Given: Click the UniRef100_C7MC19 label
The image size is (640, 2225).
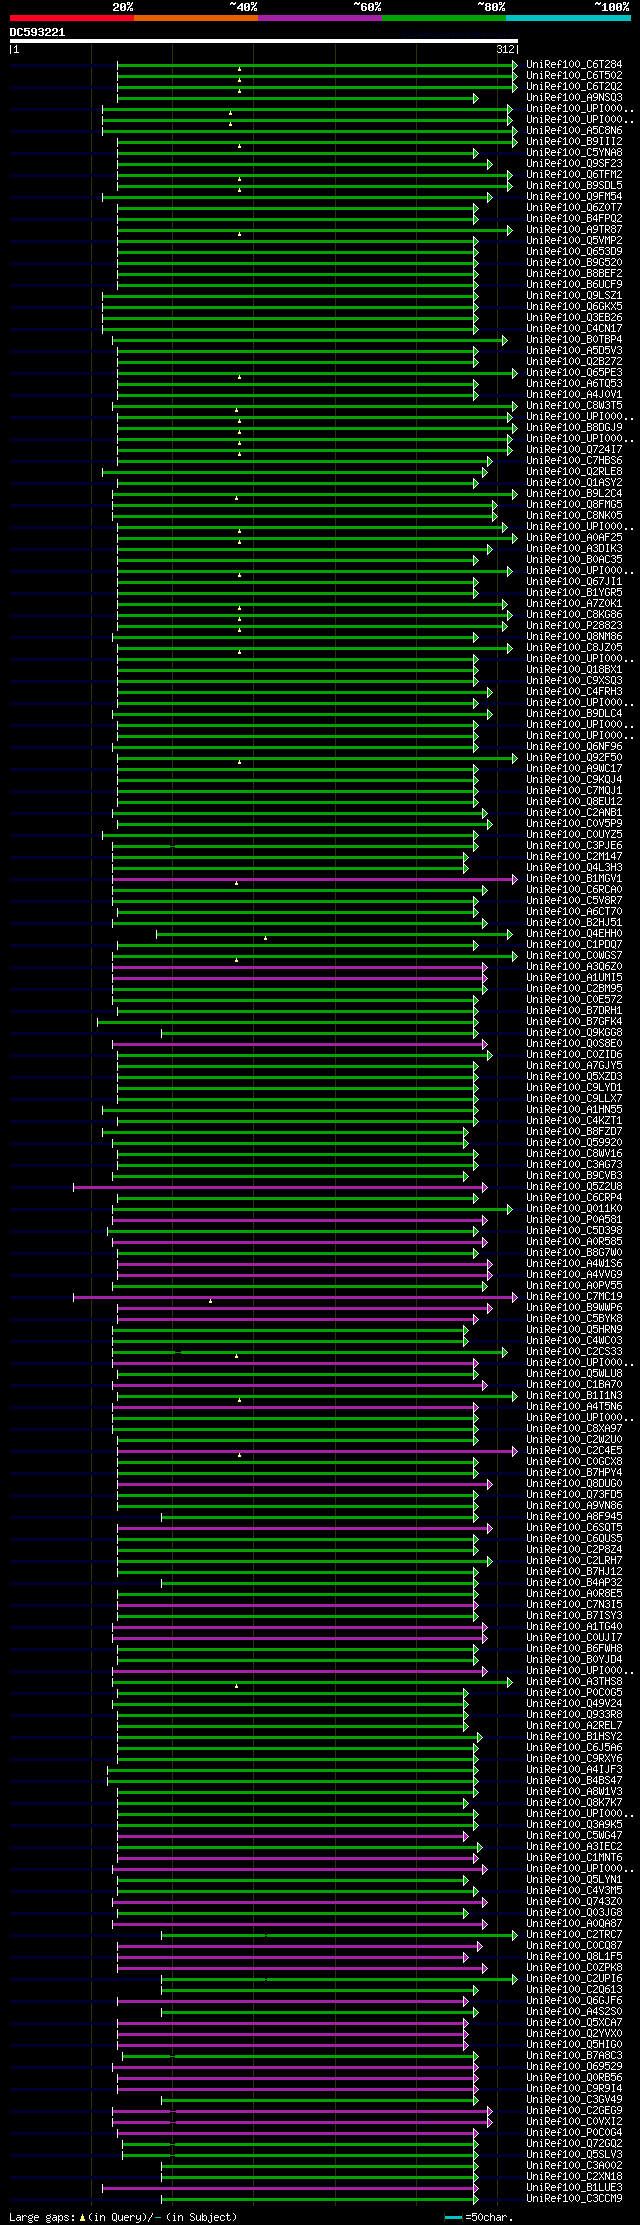Looking at the screenshot, I should 574,1297.
